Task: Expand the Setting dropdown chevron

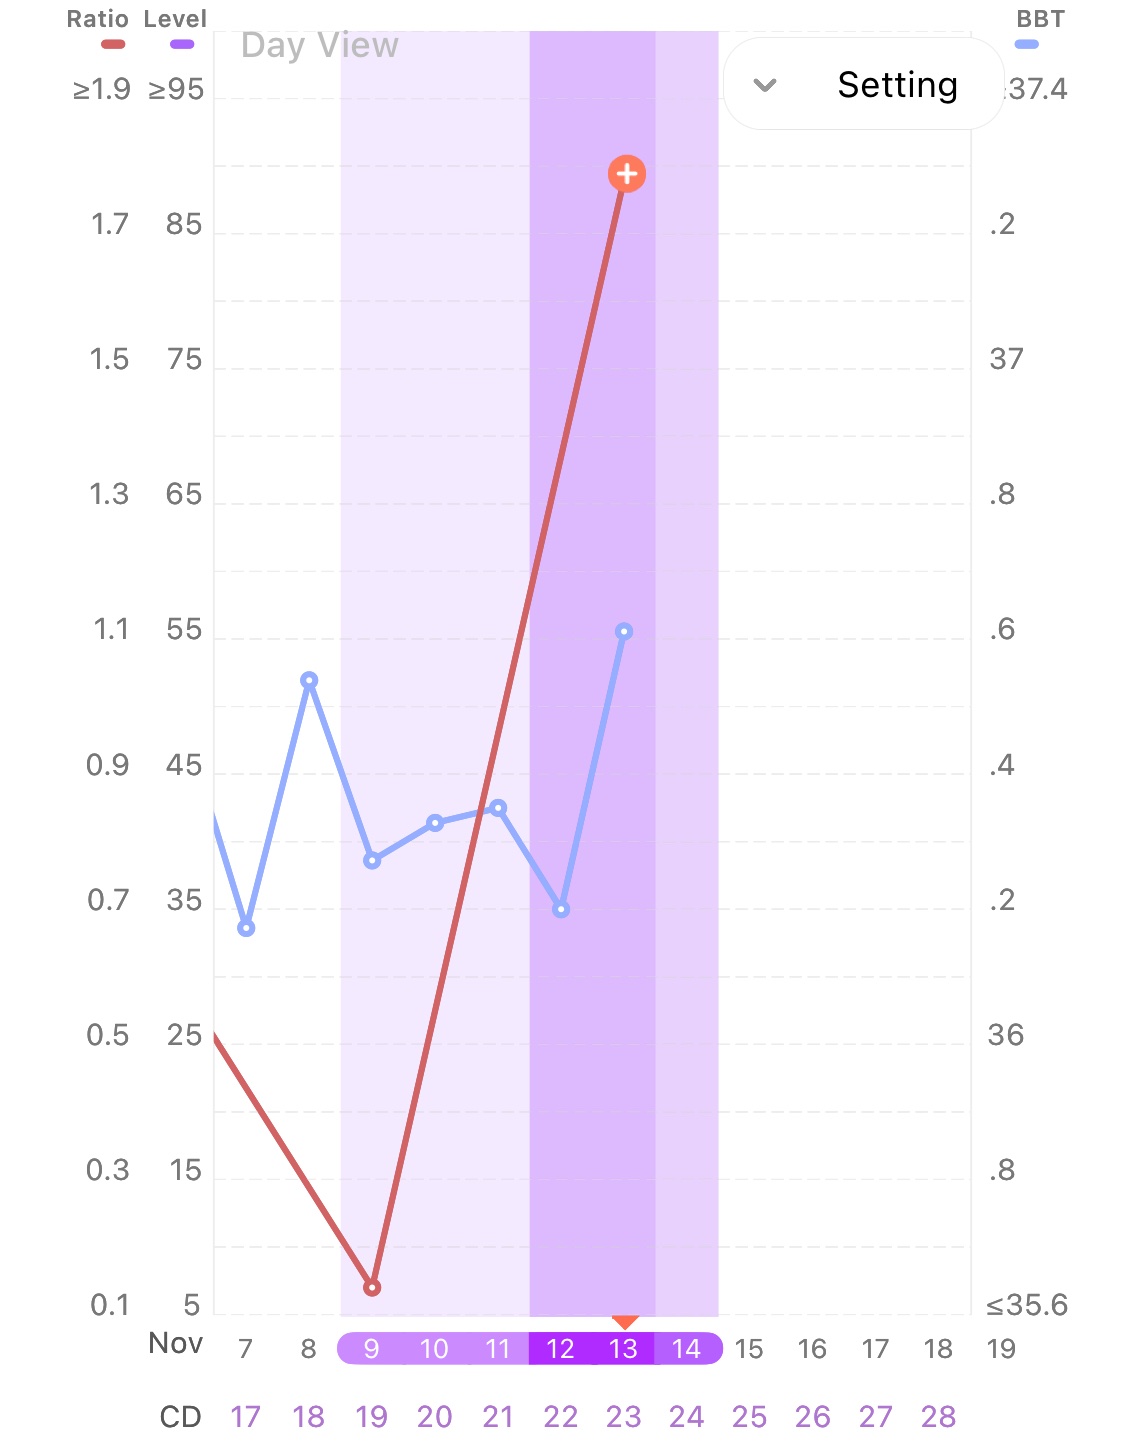Action: (x=765, y=85)
